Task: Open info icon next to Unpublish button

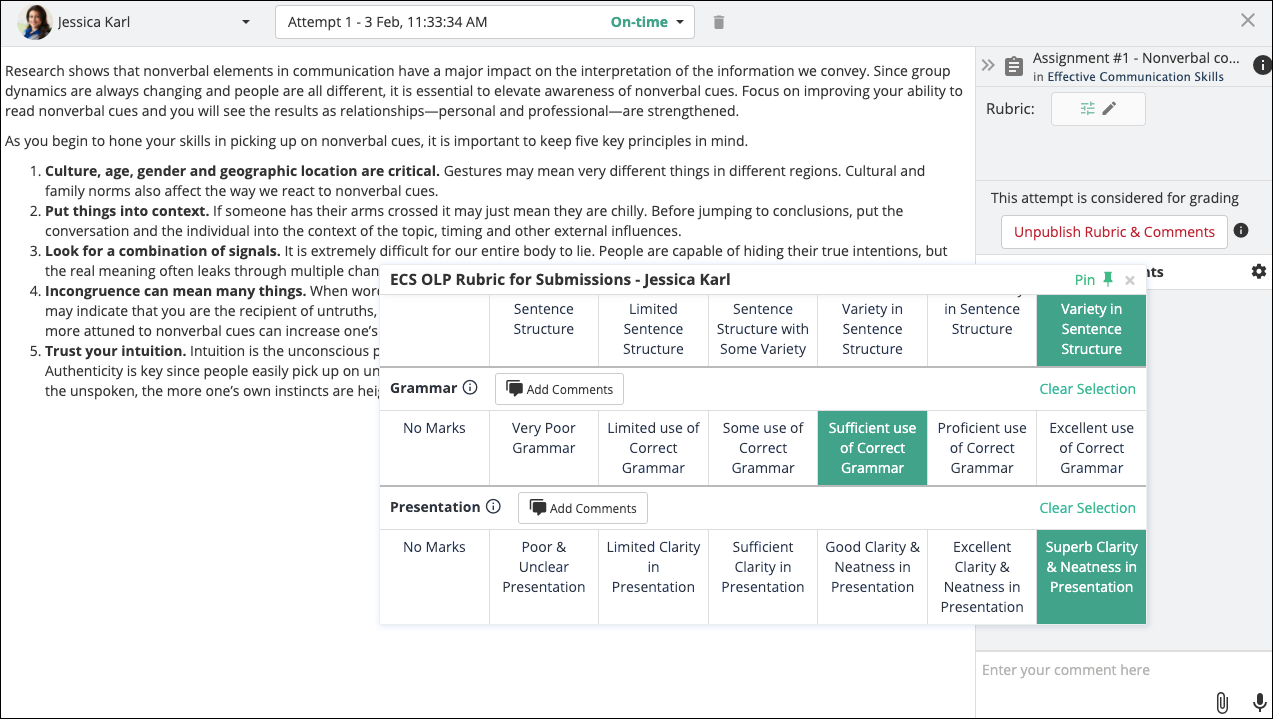Action: [x=1241, y=231]
